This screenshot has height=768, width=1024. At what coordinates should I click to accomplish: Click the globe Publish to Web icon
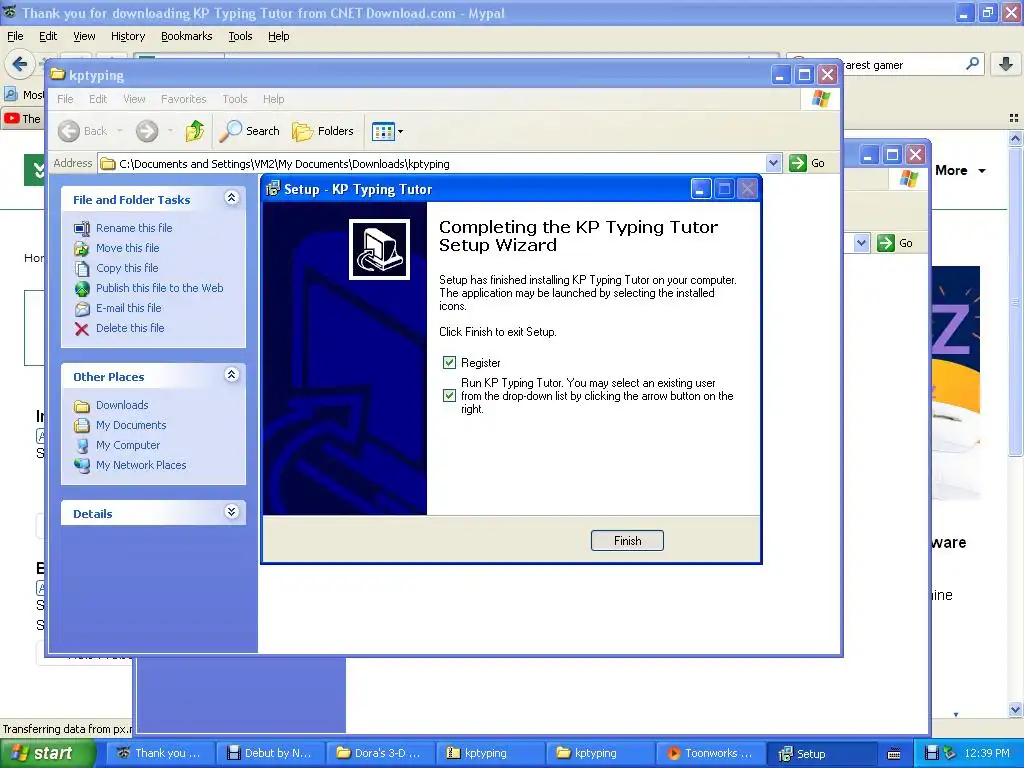82,288
